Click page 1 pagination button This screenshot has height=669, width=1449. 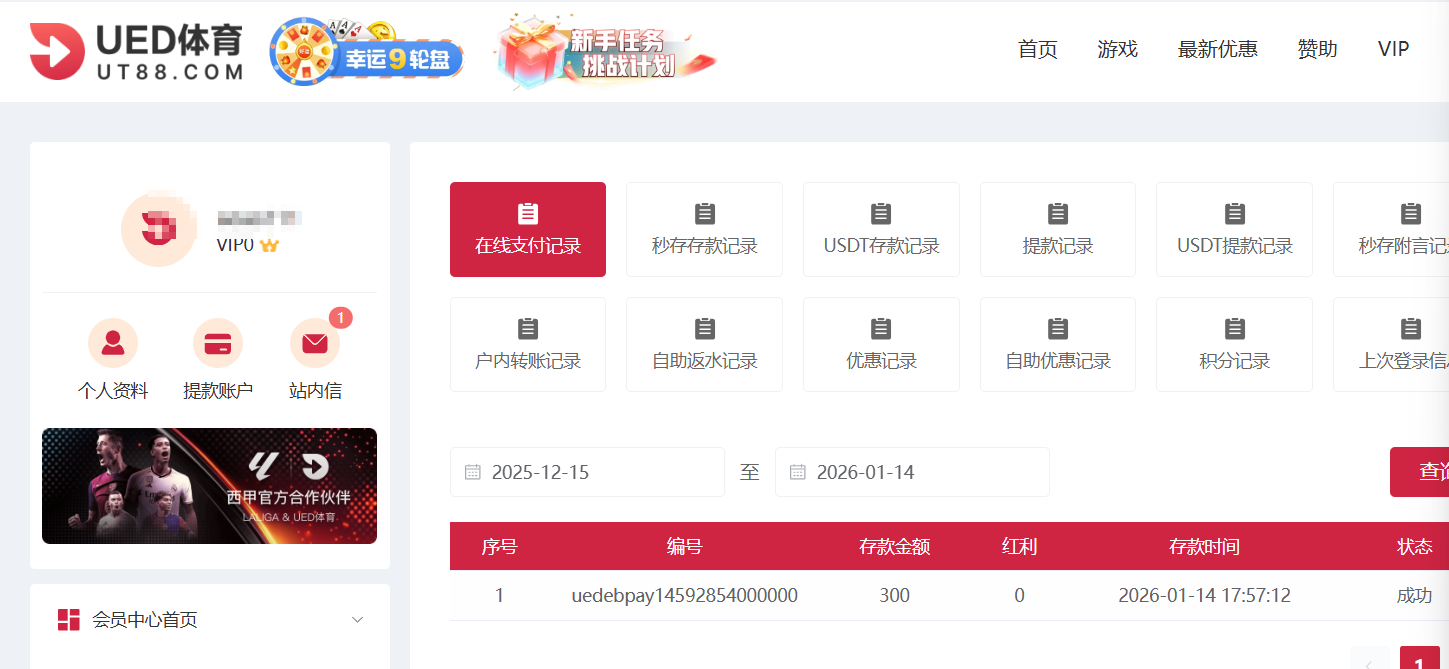[1419, 661]
